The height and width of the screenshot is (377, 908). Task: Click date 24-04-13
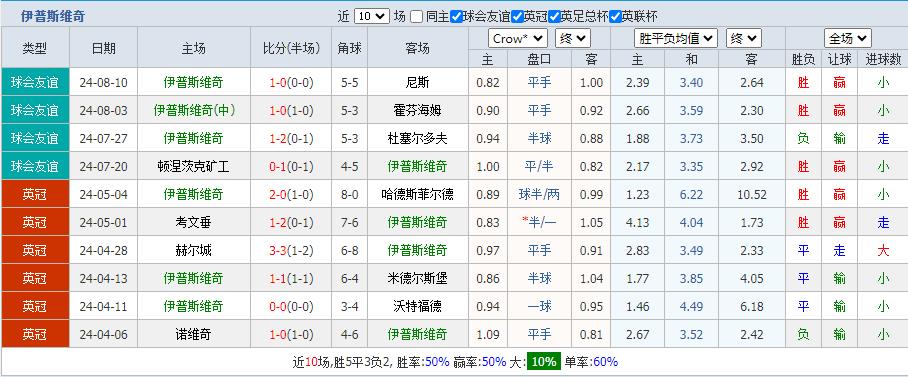pyautogui.click(x=104, y=279)
